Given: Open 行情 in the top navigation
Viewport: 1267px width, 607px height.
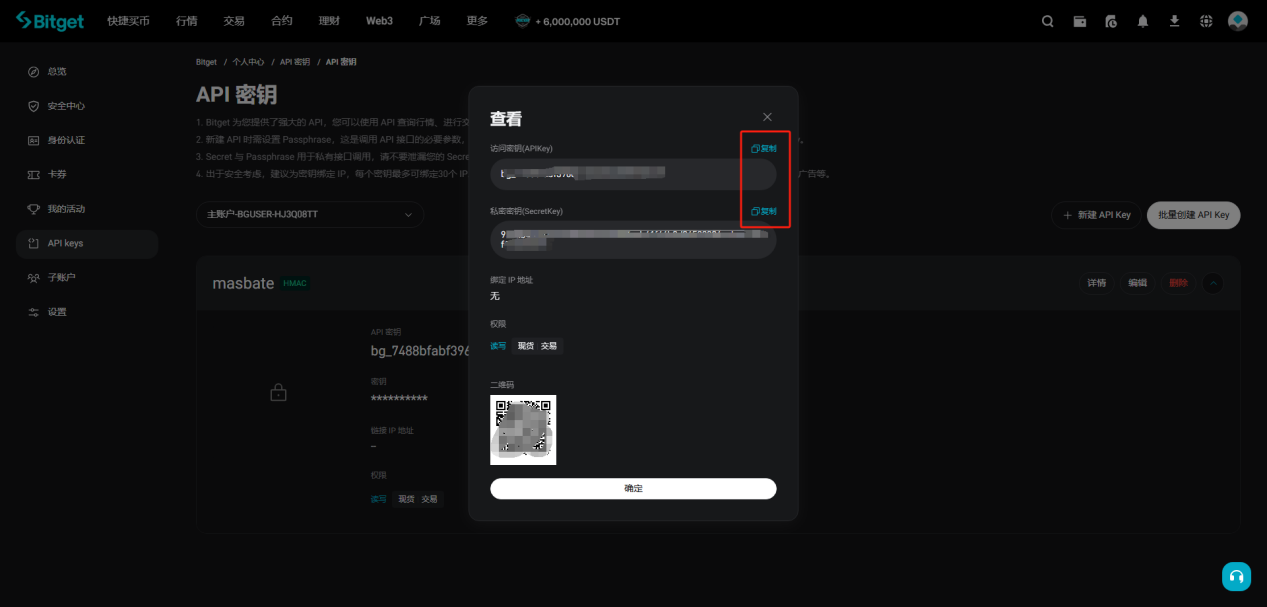Looking at the screenshot, I should tap(187, 21).
